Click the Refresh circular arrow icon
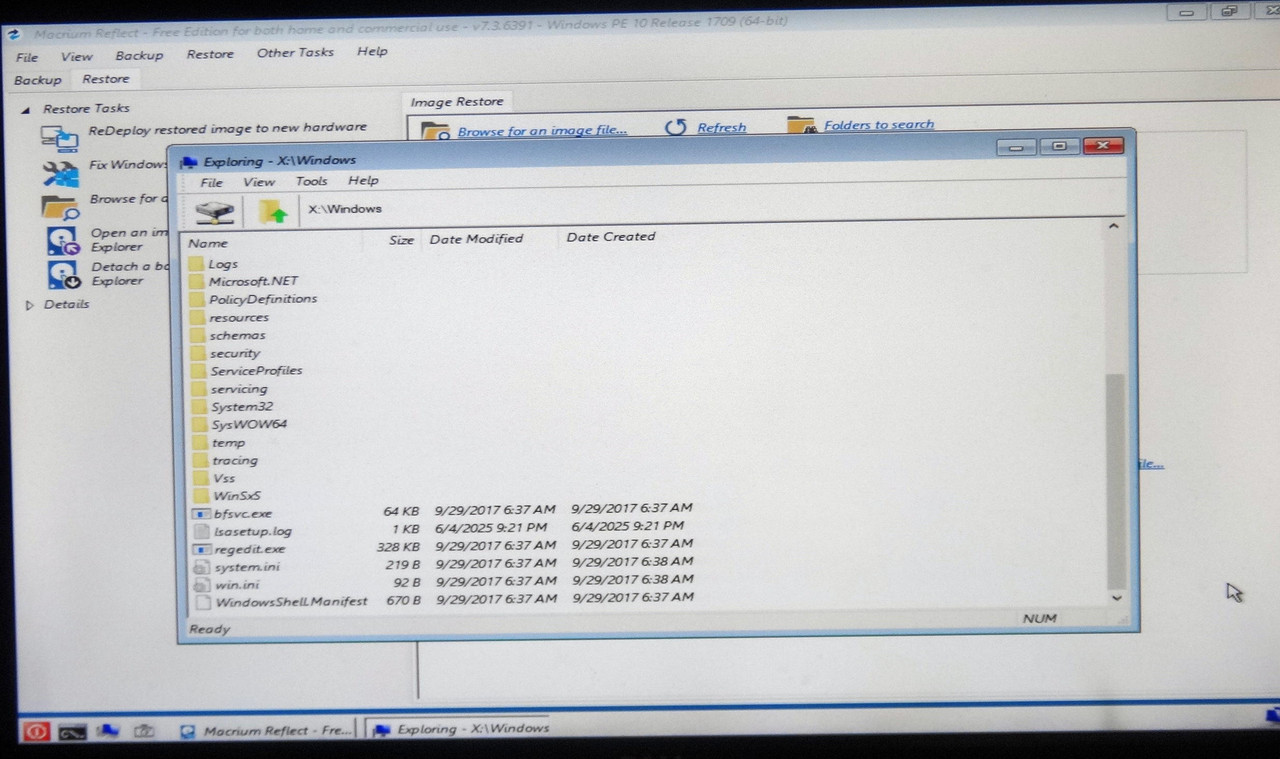 pyautogui.click(x=676, y=128)
